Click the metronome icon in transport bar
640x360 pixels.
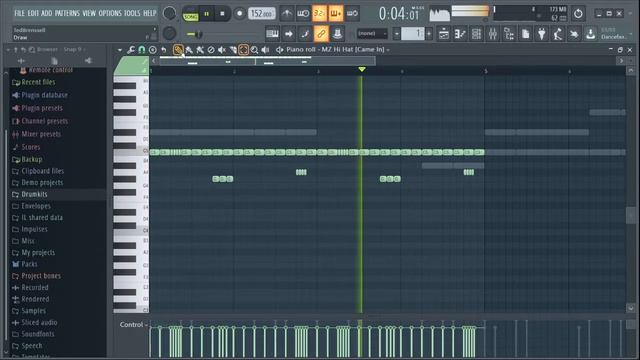pyautogui.click(x=287, y=13)
